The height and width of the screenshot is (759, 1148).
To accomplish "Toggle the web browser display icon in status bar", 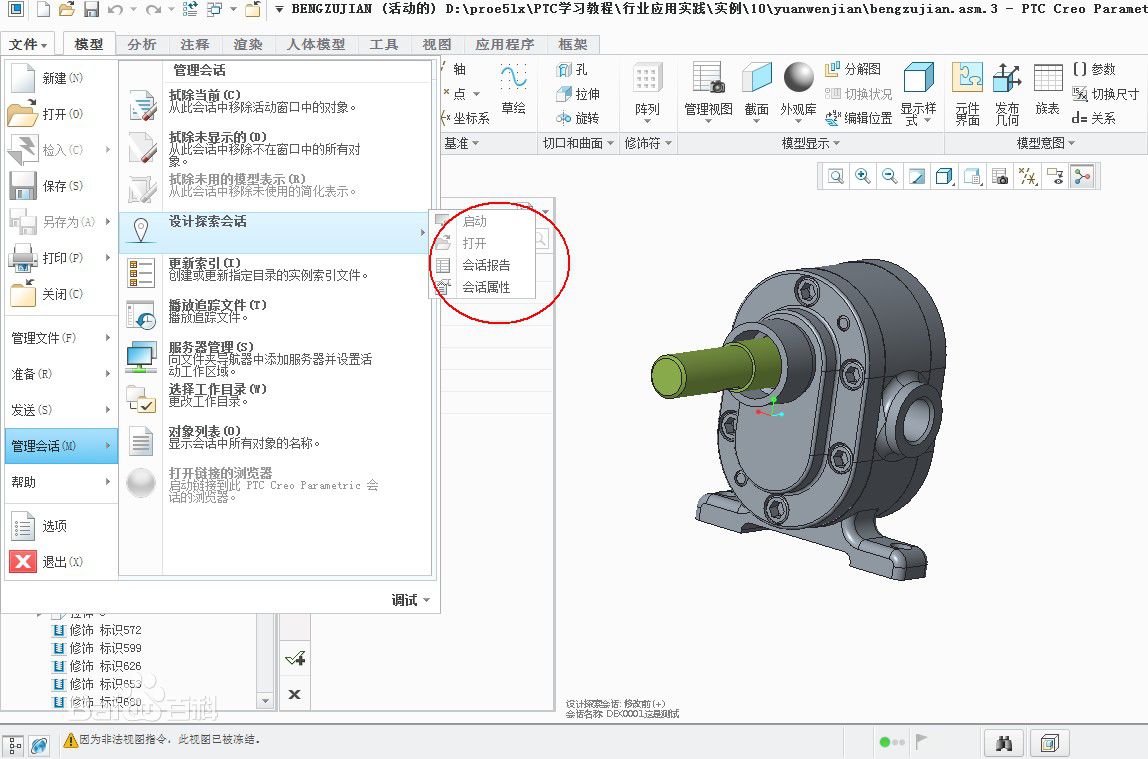I will click(x=39, y=744).
